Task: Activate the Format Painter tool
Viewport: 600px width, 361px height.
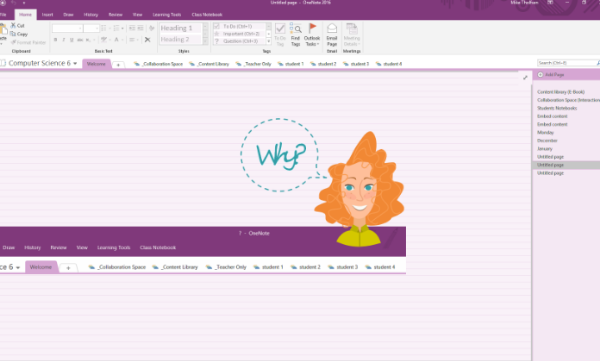Action: coord(28,42)
